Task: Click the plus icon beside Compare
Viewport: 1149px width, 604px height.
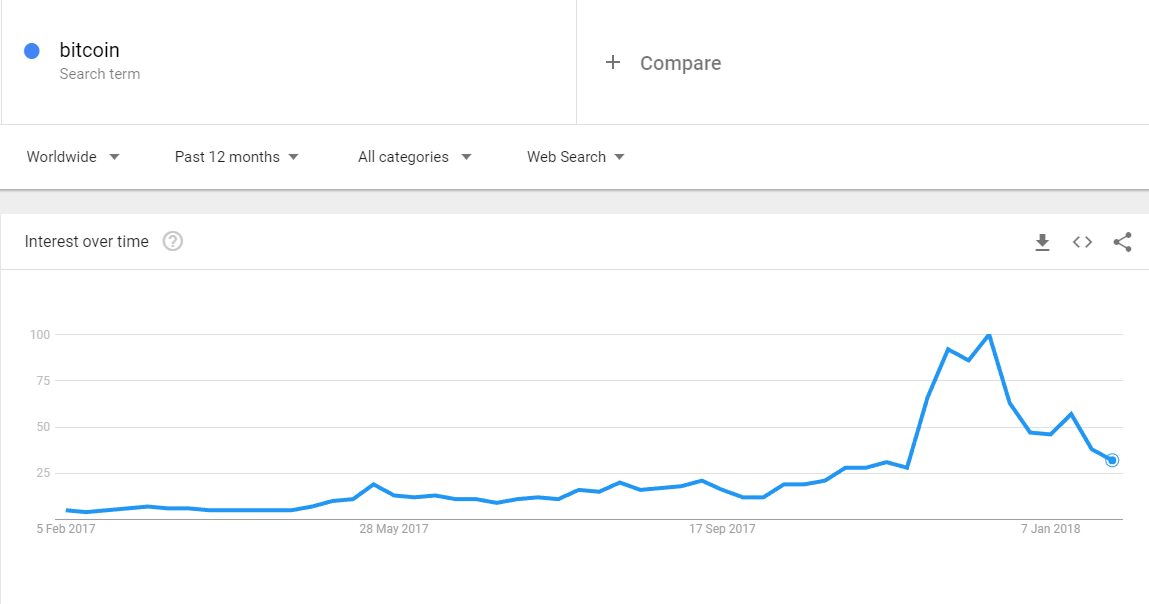Action: [x=613, y=62]
